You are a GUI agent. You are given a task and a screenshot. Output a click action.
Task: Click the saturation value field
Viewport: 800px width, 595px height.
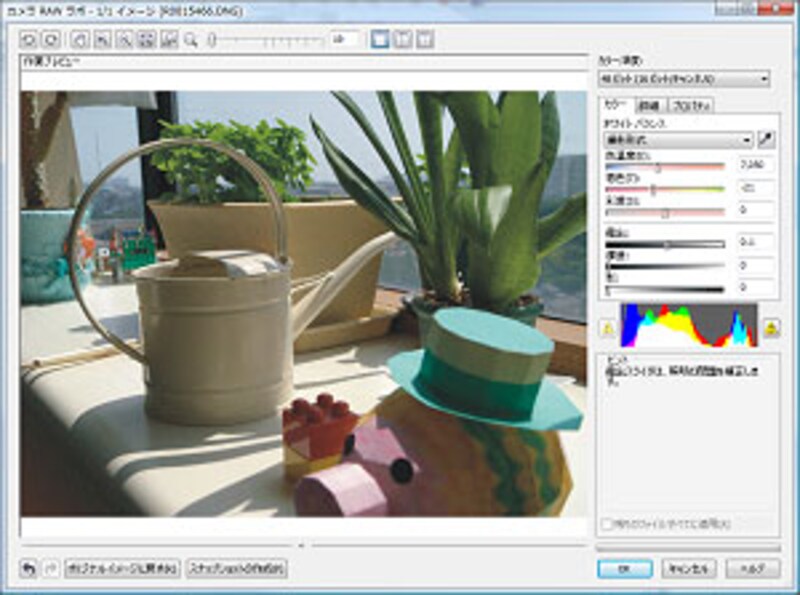tap(756, 210)
